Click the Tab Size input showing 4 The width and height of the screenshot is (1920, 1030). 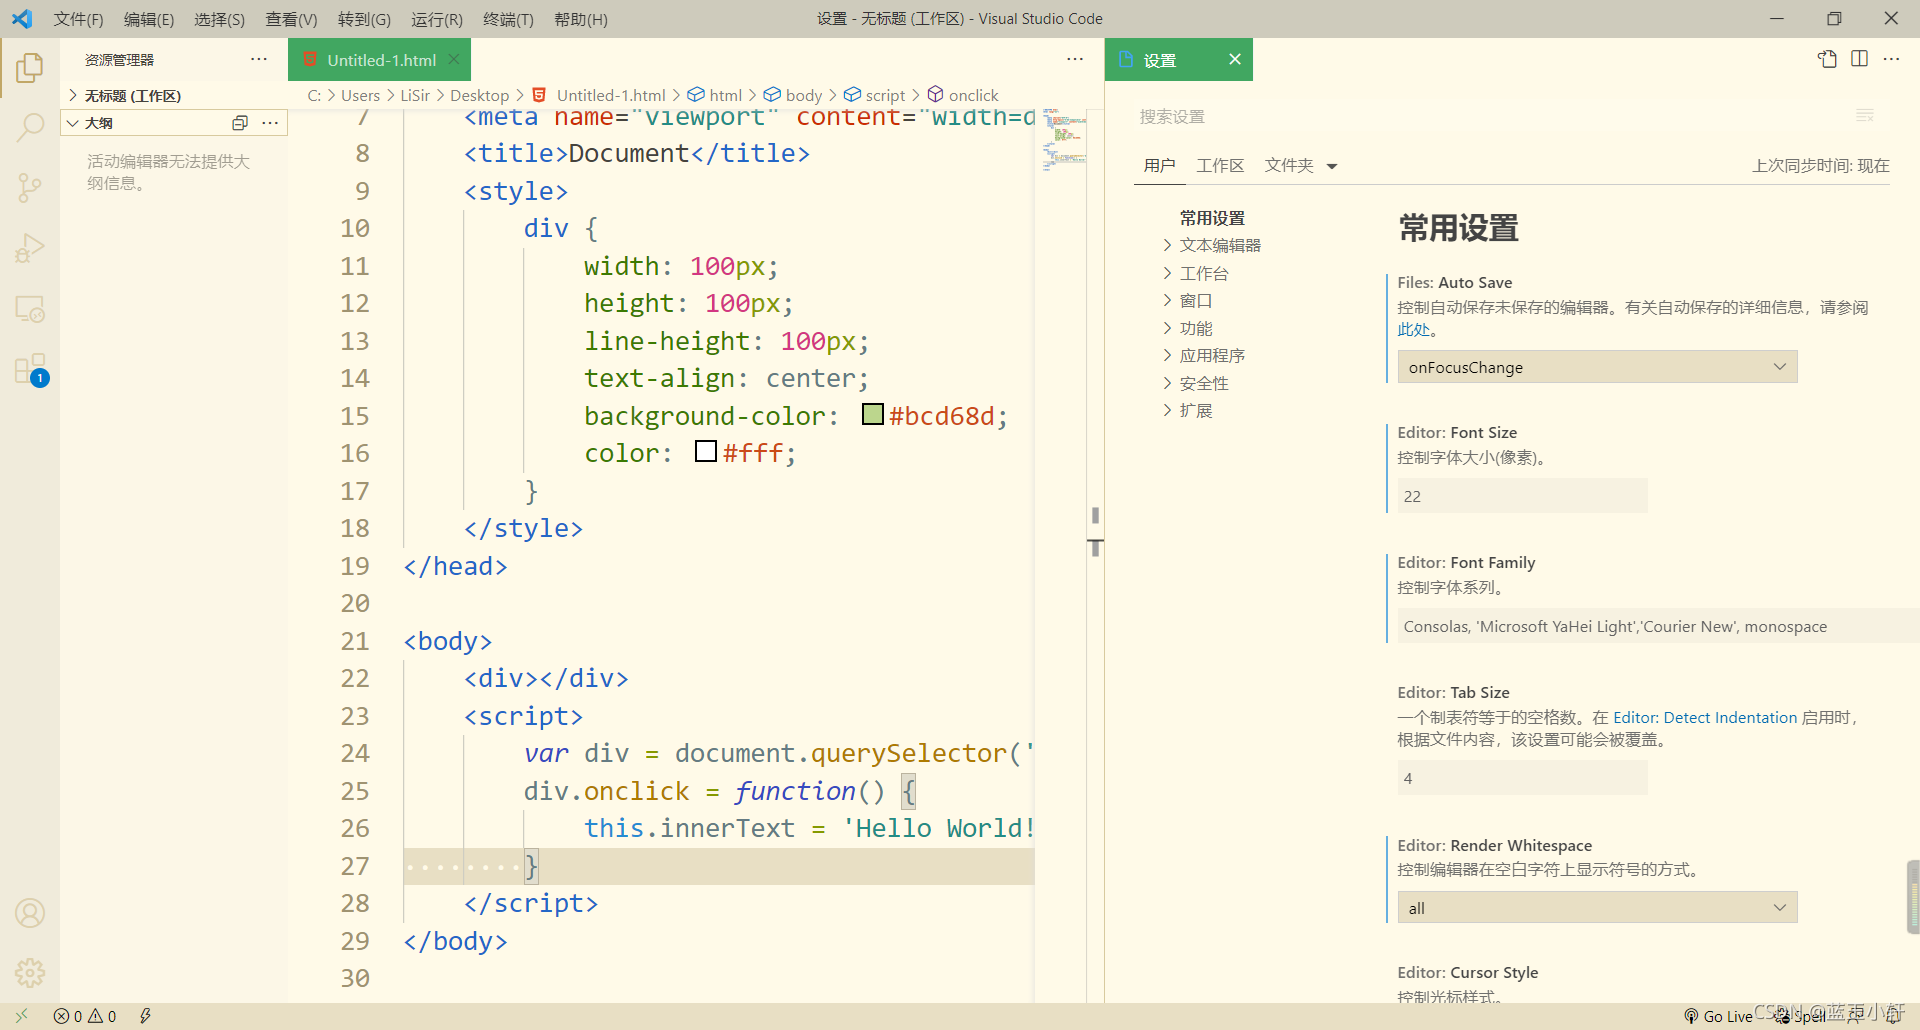pos(1522,778)
